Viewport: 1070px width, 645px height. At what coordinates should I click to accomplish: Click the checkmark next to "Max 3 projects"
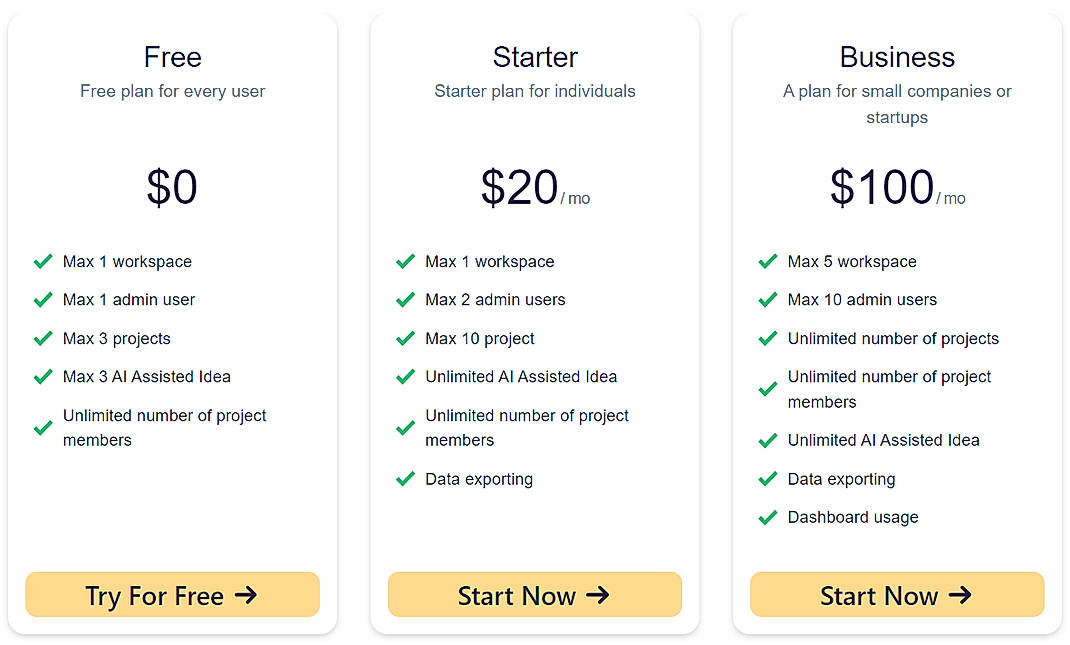pos(43,338)
